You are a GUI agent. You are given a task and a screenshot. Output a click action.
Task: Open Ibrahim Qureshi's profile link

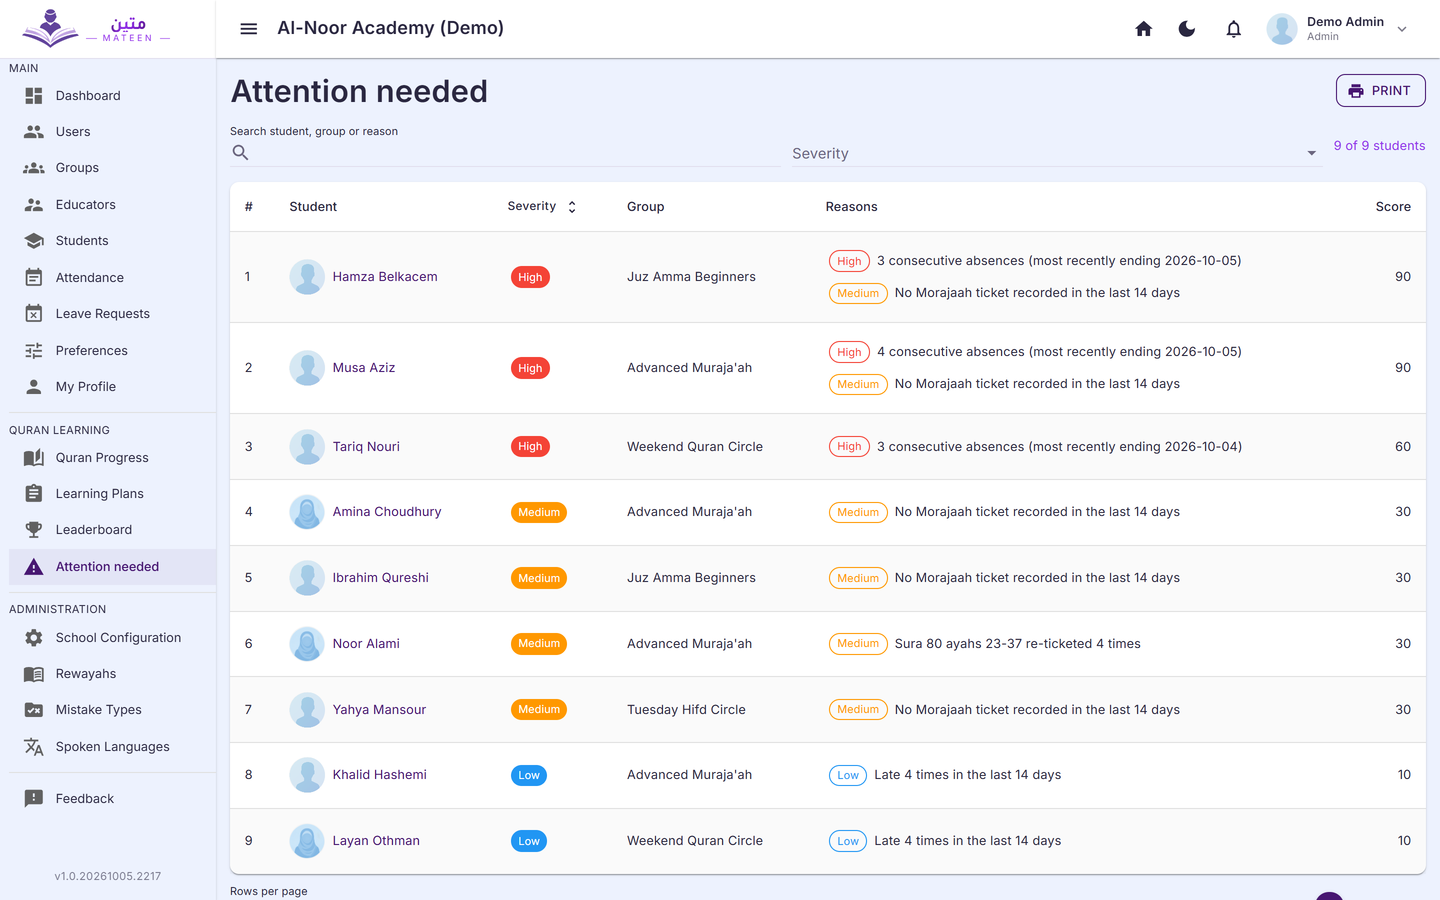[x=381, y=578]
